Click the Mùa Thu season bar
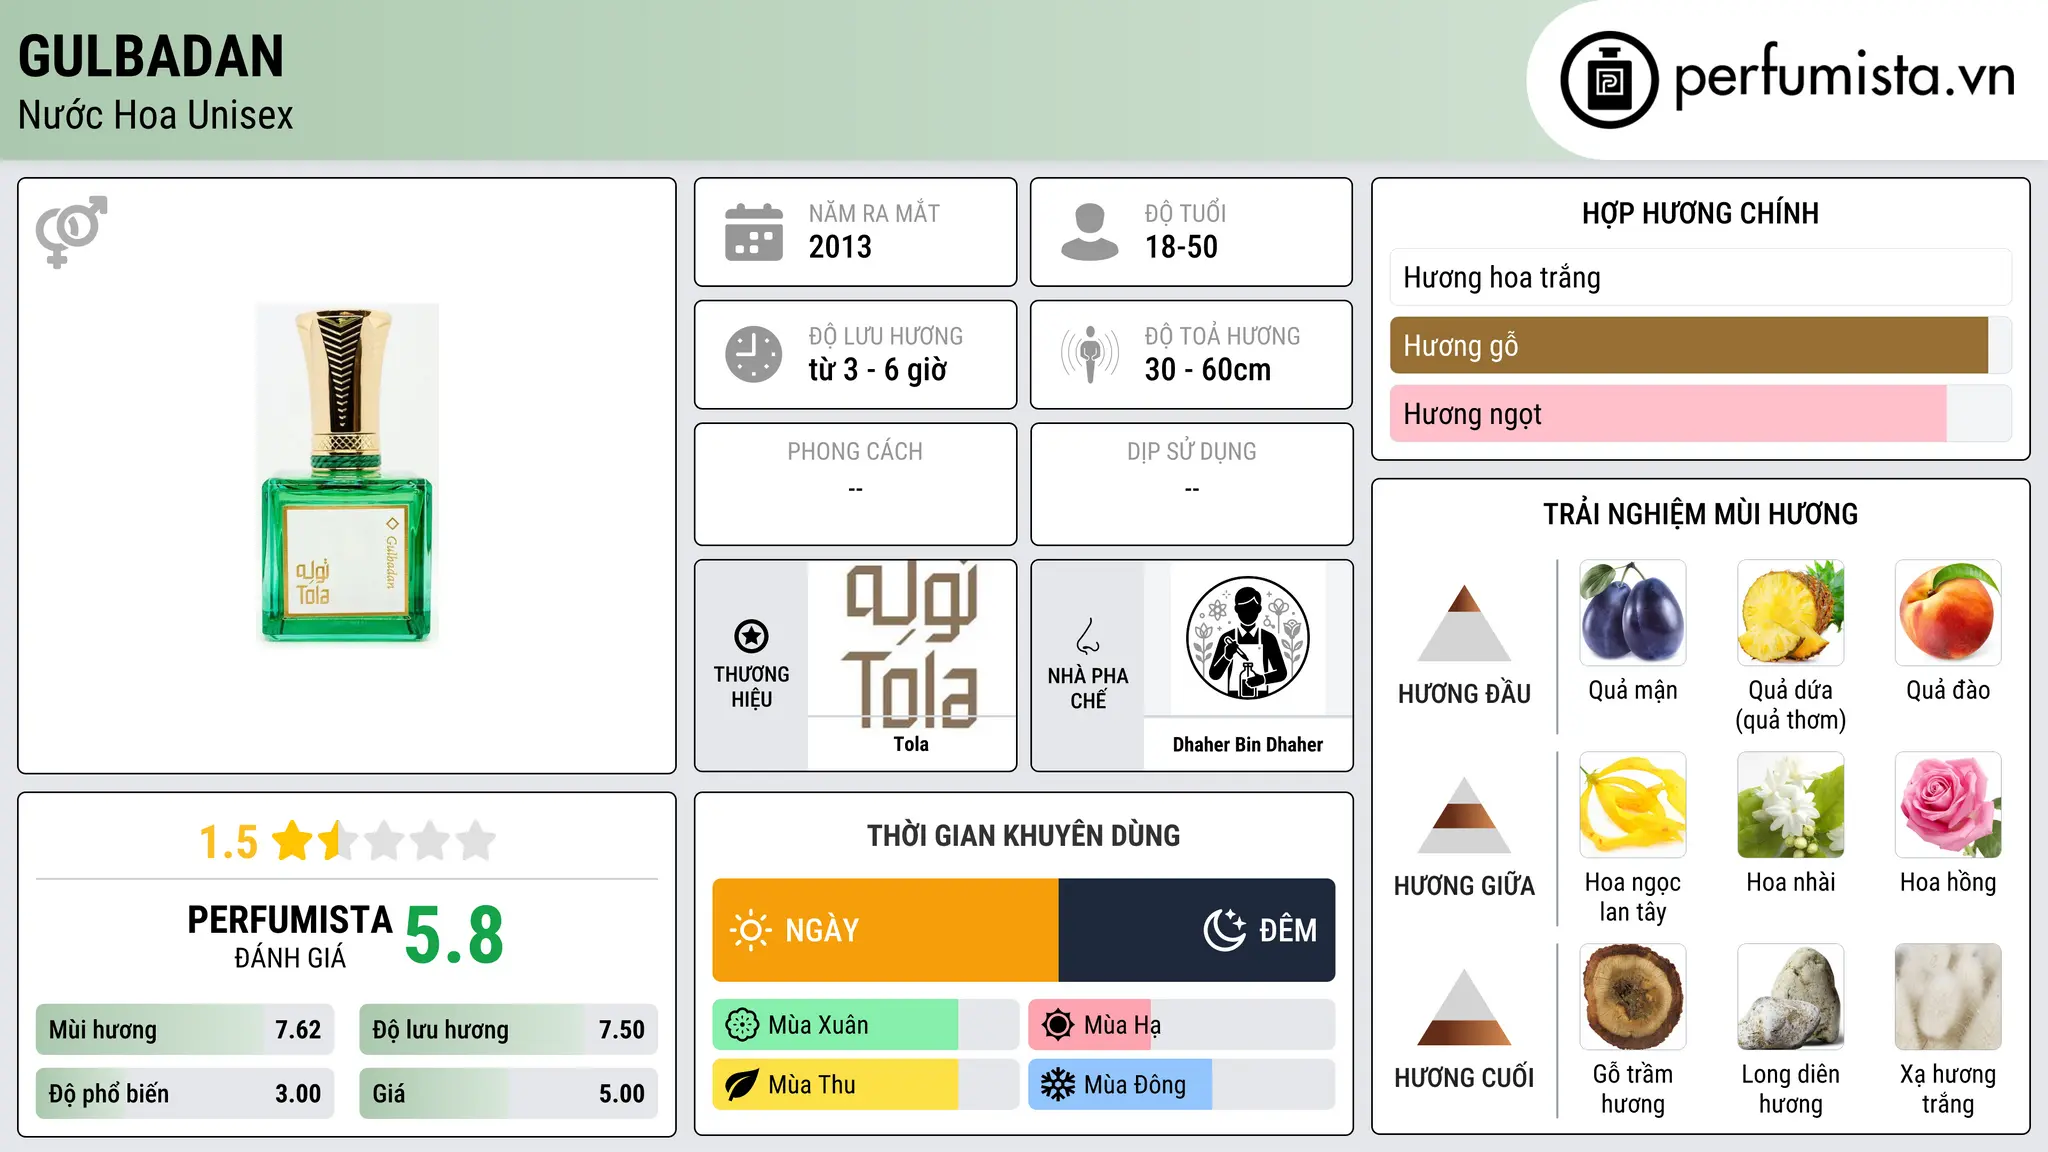This screenshot has height=1152, width=2048. (x=866, y=1085)
